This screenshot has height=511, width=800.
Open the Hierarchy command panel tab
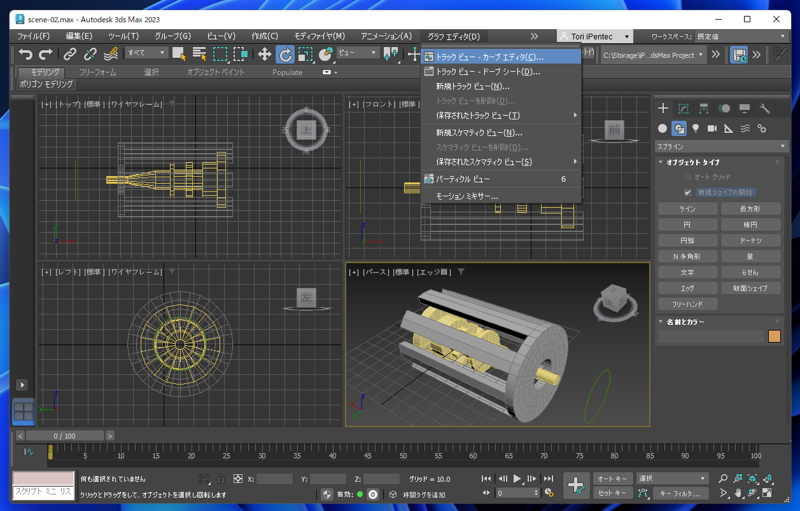704,108
